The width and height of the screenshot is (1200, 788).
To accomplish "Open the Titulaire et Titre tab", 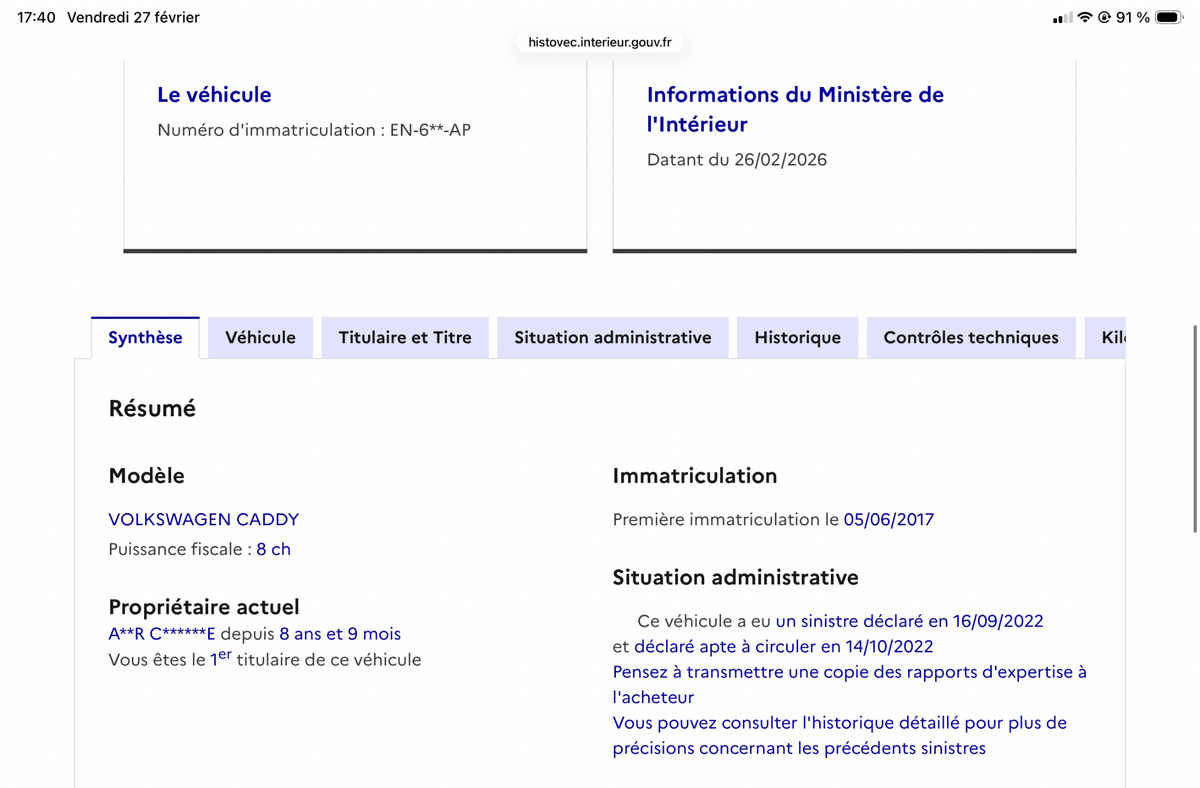I will [x=404, y=338].
